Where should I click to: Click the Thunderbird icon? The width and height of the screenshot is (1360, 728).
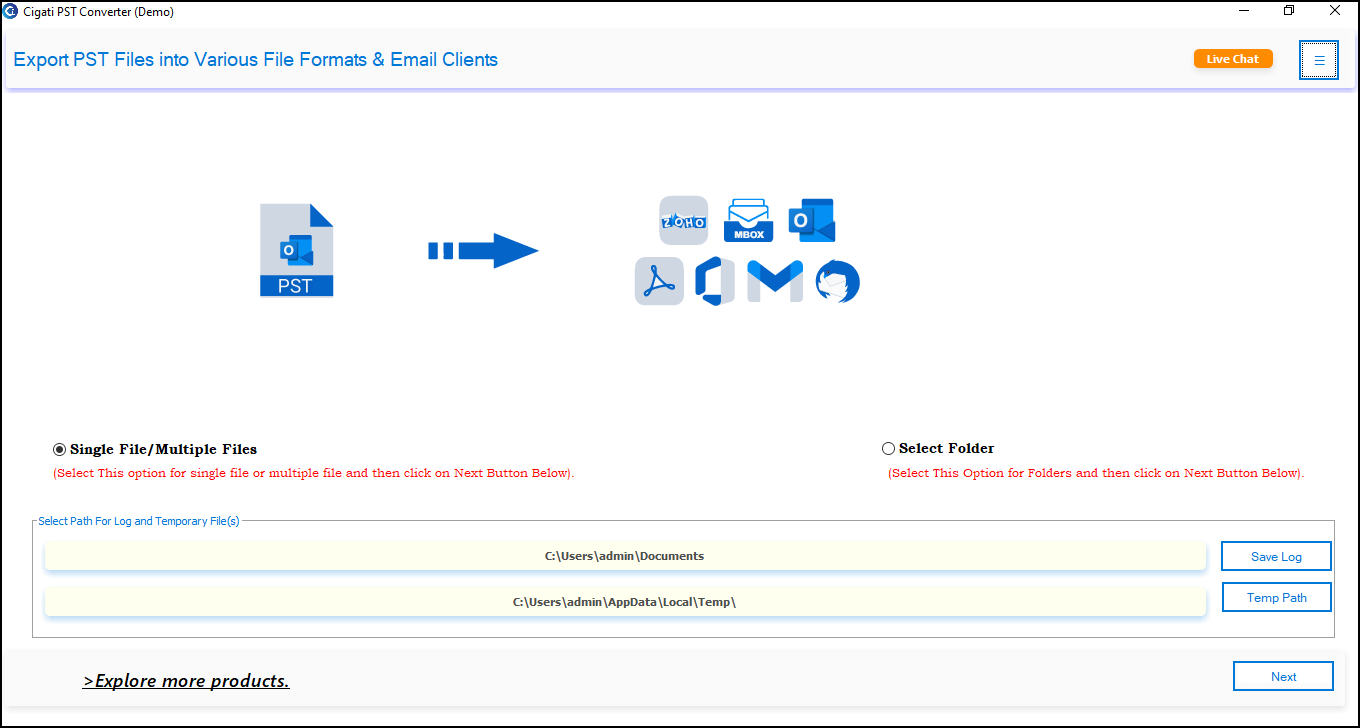pos(837,281)
